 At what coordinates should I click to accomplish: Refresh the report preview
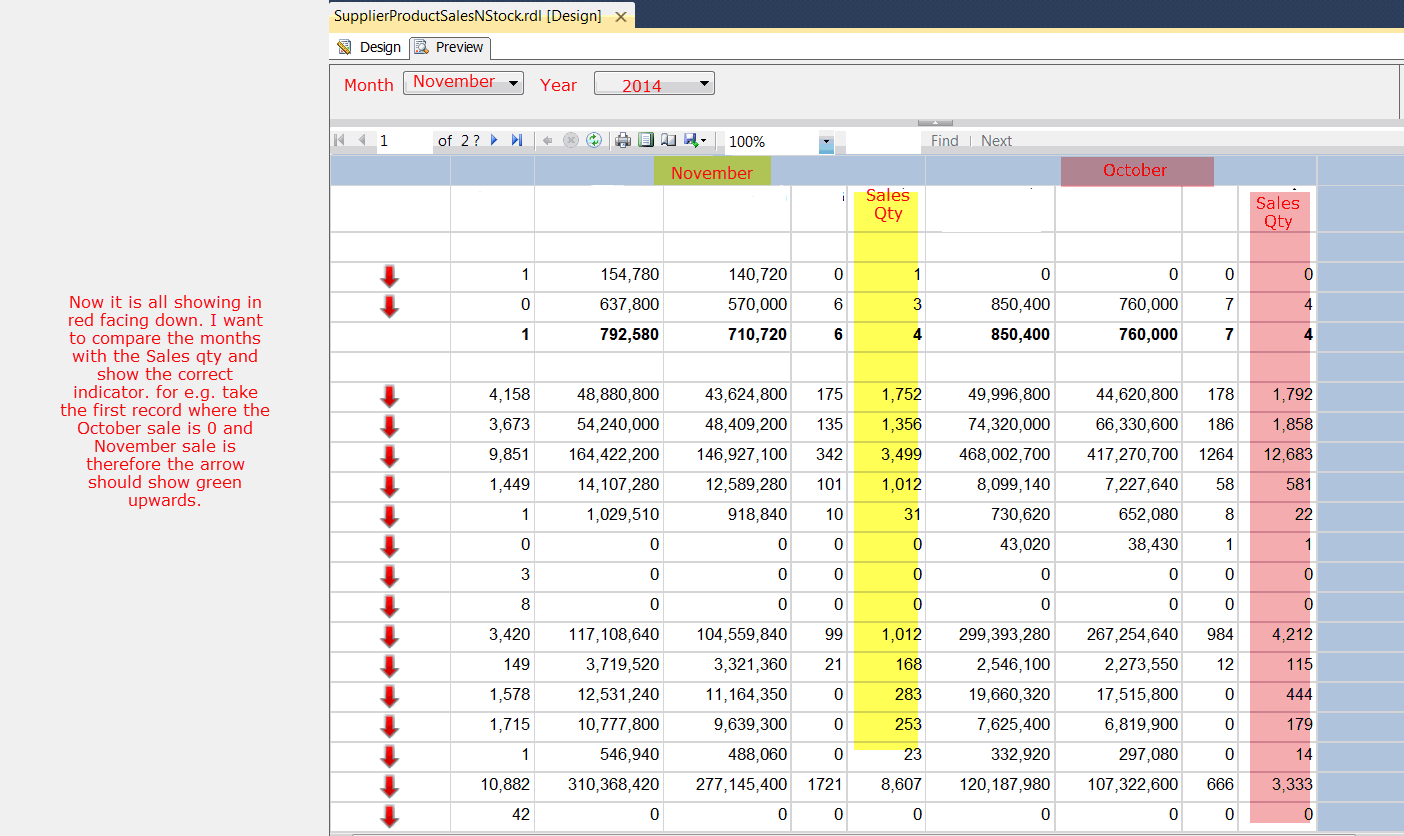(594, 141)
